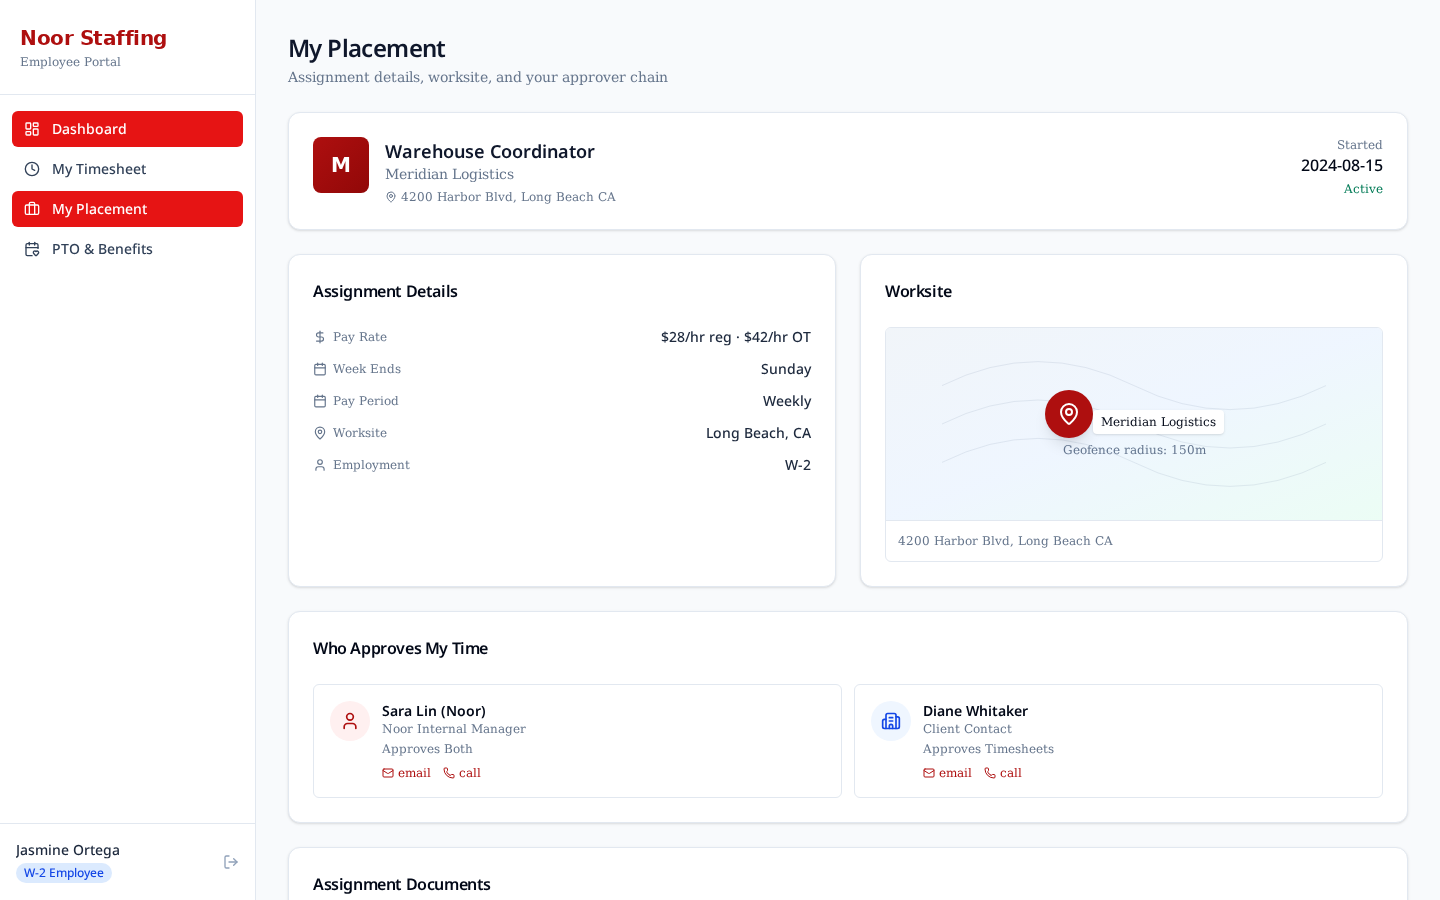The image size is (1440, 900).
Task: Click the Noor Internal Manager role text
Action: click(x=454, y=729)
